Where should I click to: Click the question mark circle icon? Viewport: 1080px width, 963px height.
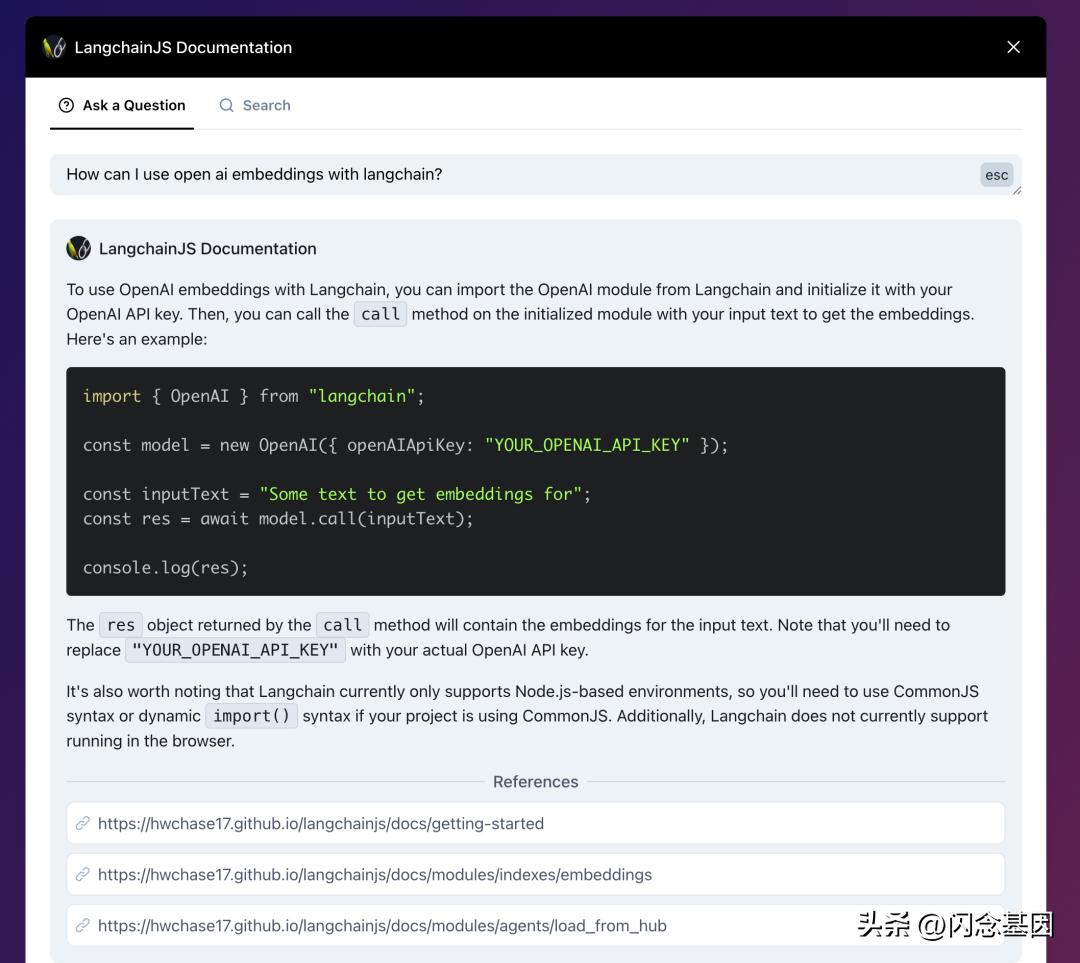tap(66, 105)
